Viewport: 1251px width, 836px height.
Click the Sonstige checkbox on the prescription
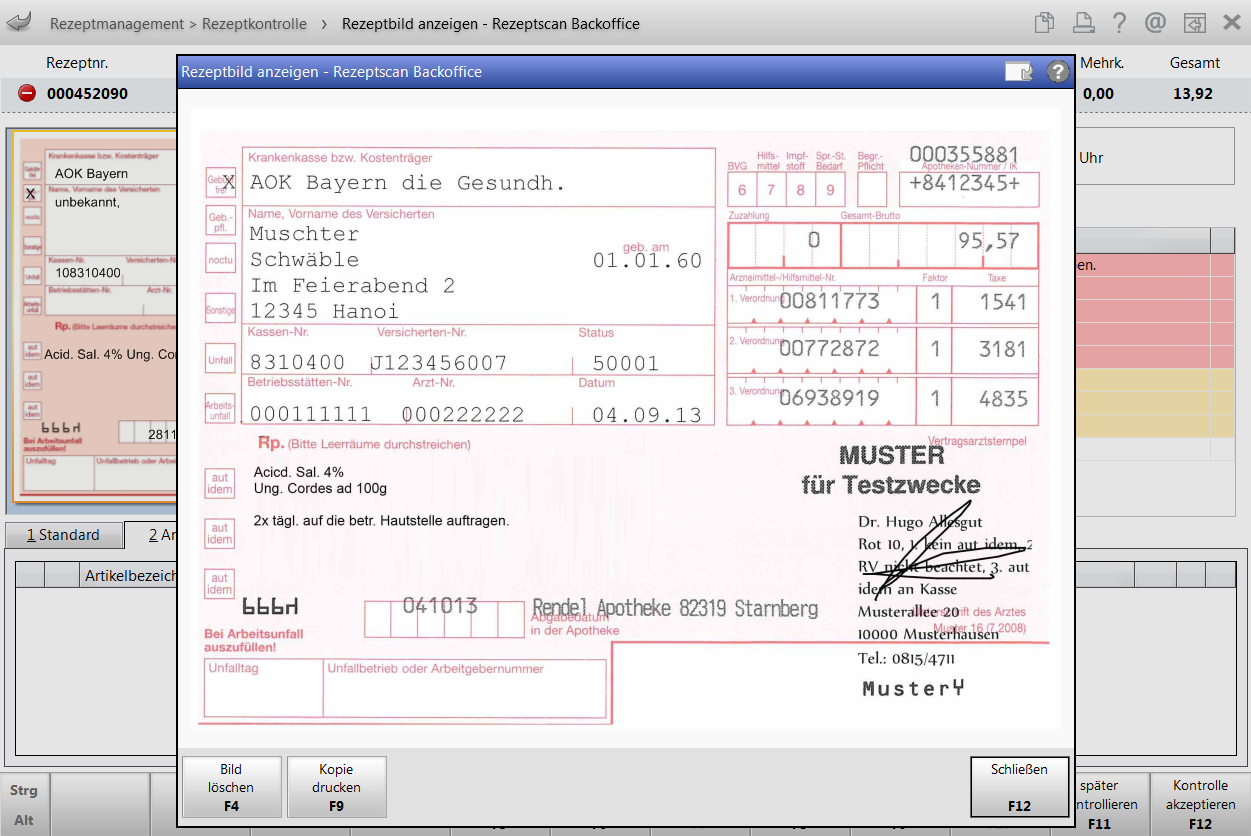point(220,310)
